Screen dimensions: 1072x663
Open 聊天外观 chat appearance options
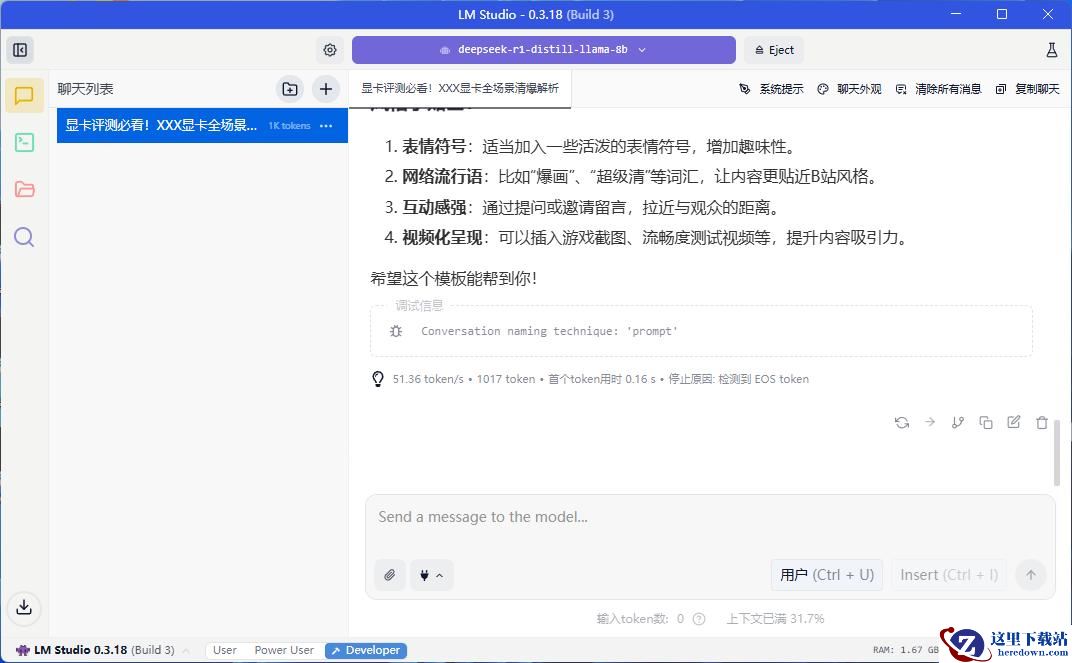(x=849, y=89)
